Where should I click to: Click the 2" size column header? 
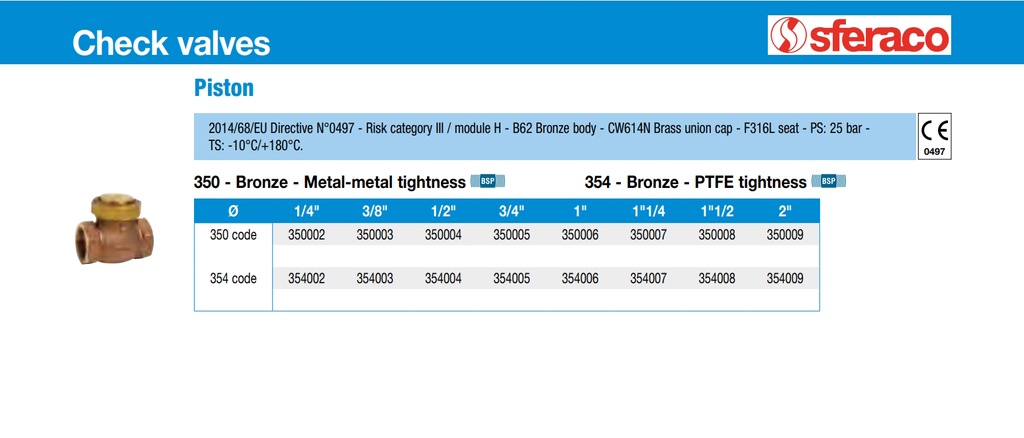pos(784,211)
